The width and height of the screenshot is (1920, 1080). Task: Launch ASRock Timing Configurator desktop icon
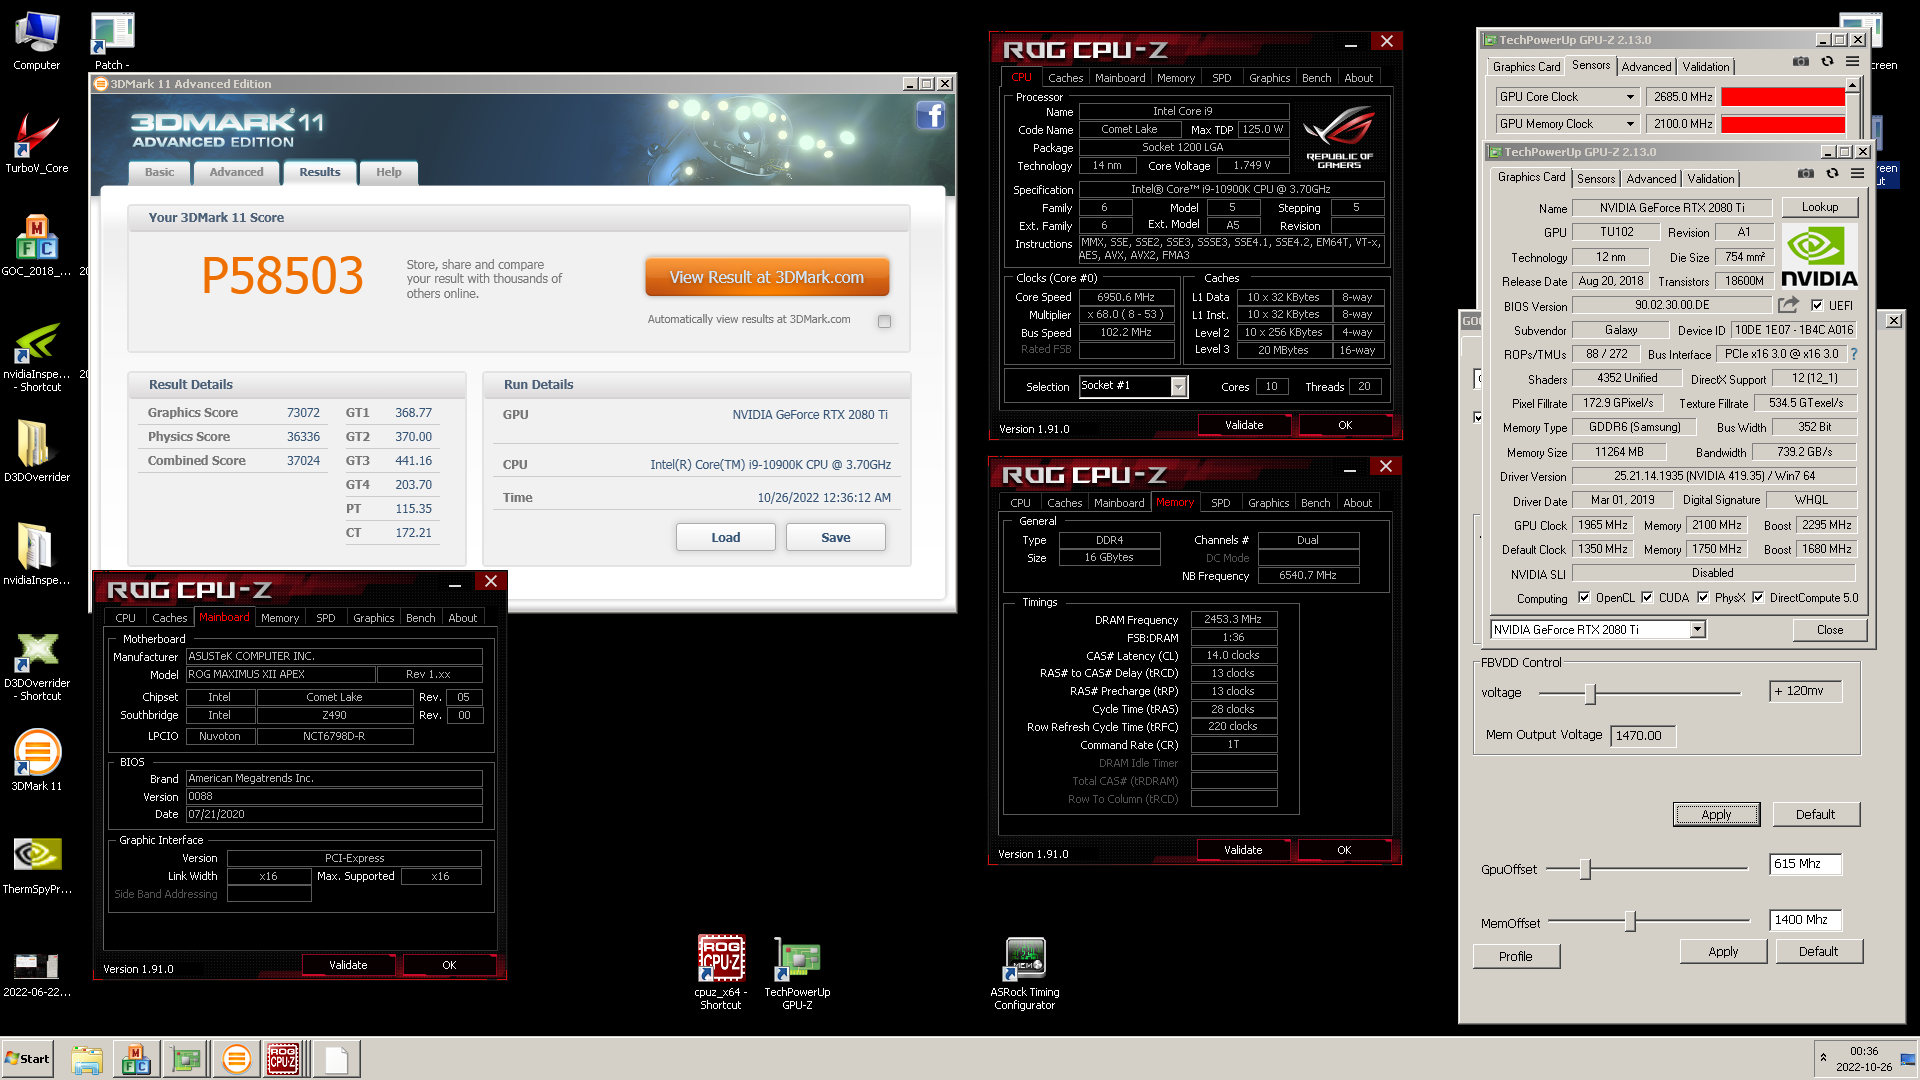coord(1025,972)
